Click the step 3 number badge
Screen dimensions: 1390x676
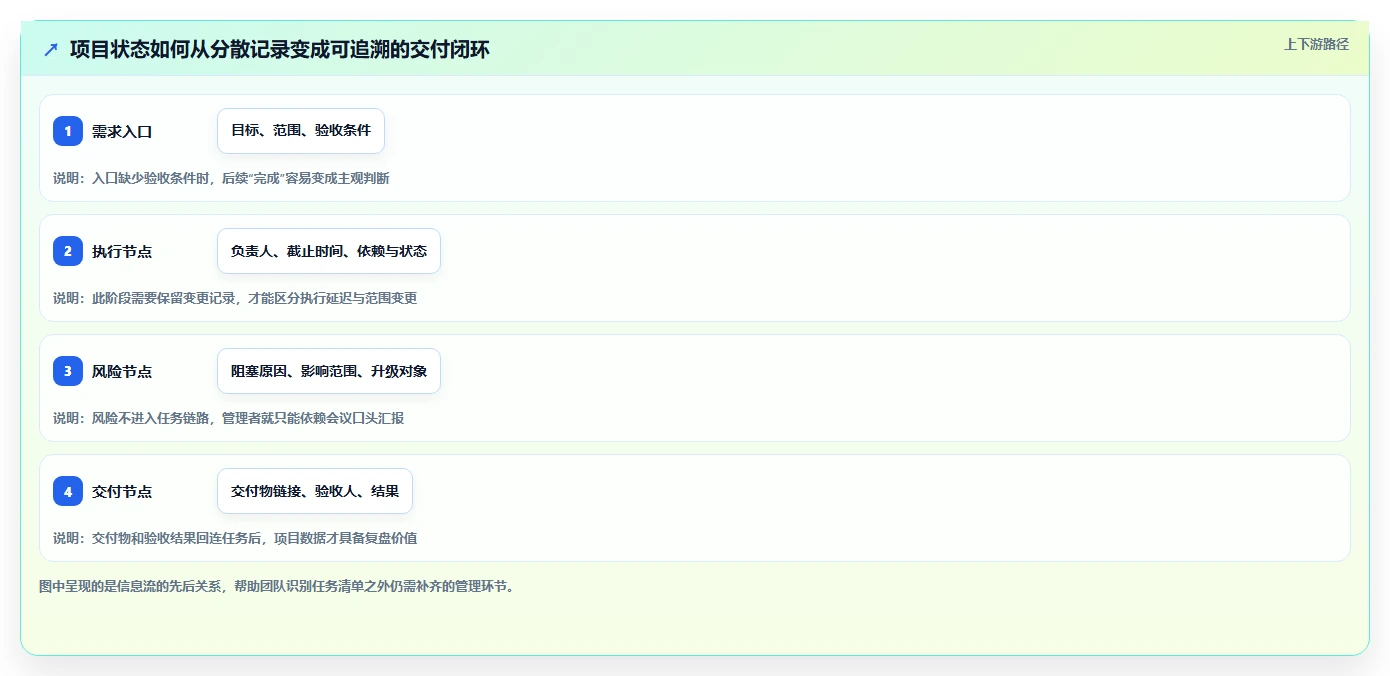pos(68,371)
